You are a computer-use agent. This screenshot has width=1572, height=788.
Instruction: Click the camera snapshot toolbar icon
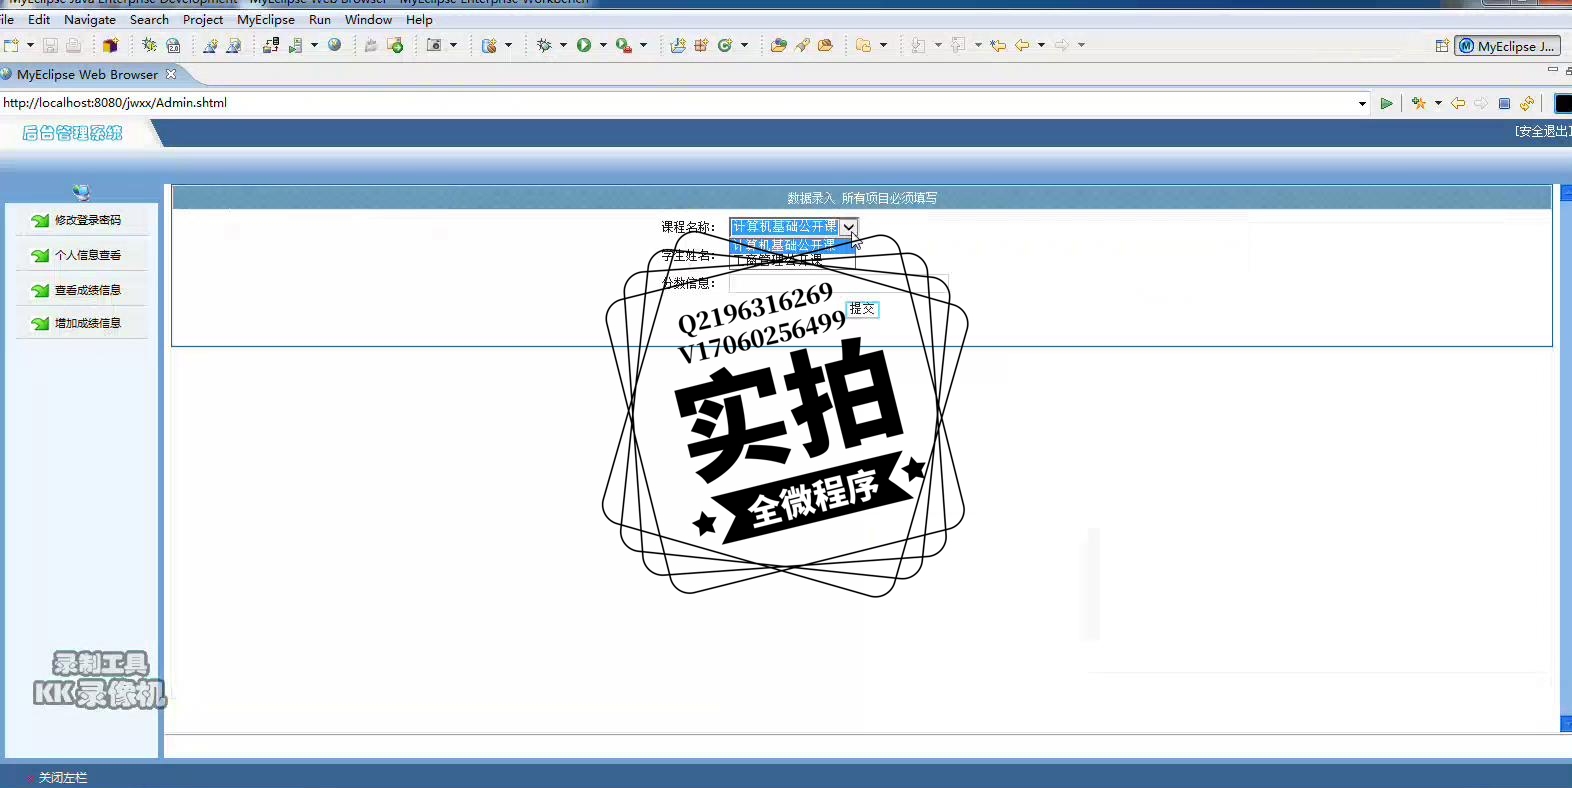[x=434, y=45]
